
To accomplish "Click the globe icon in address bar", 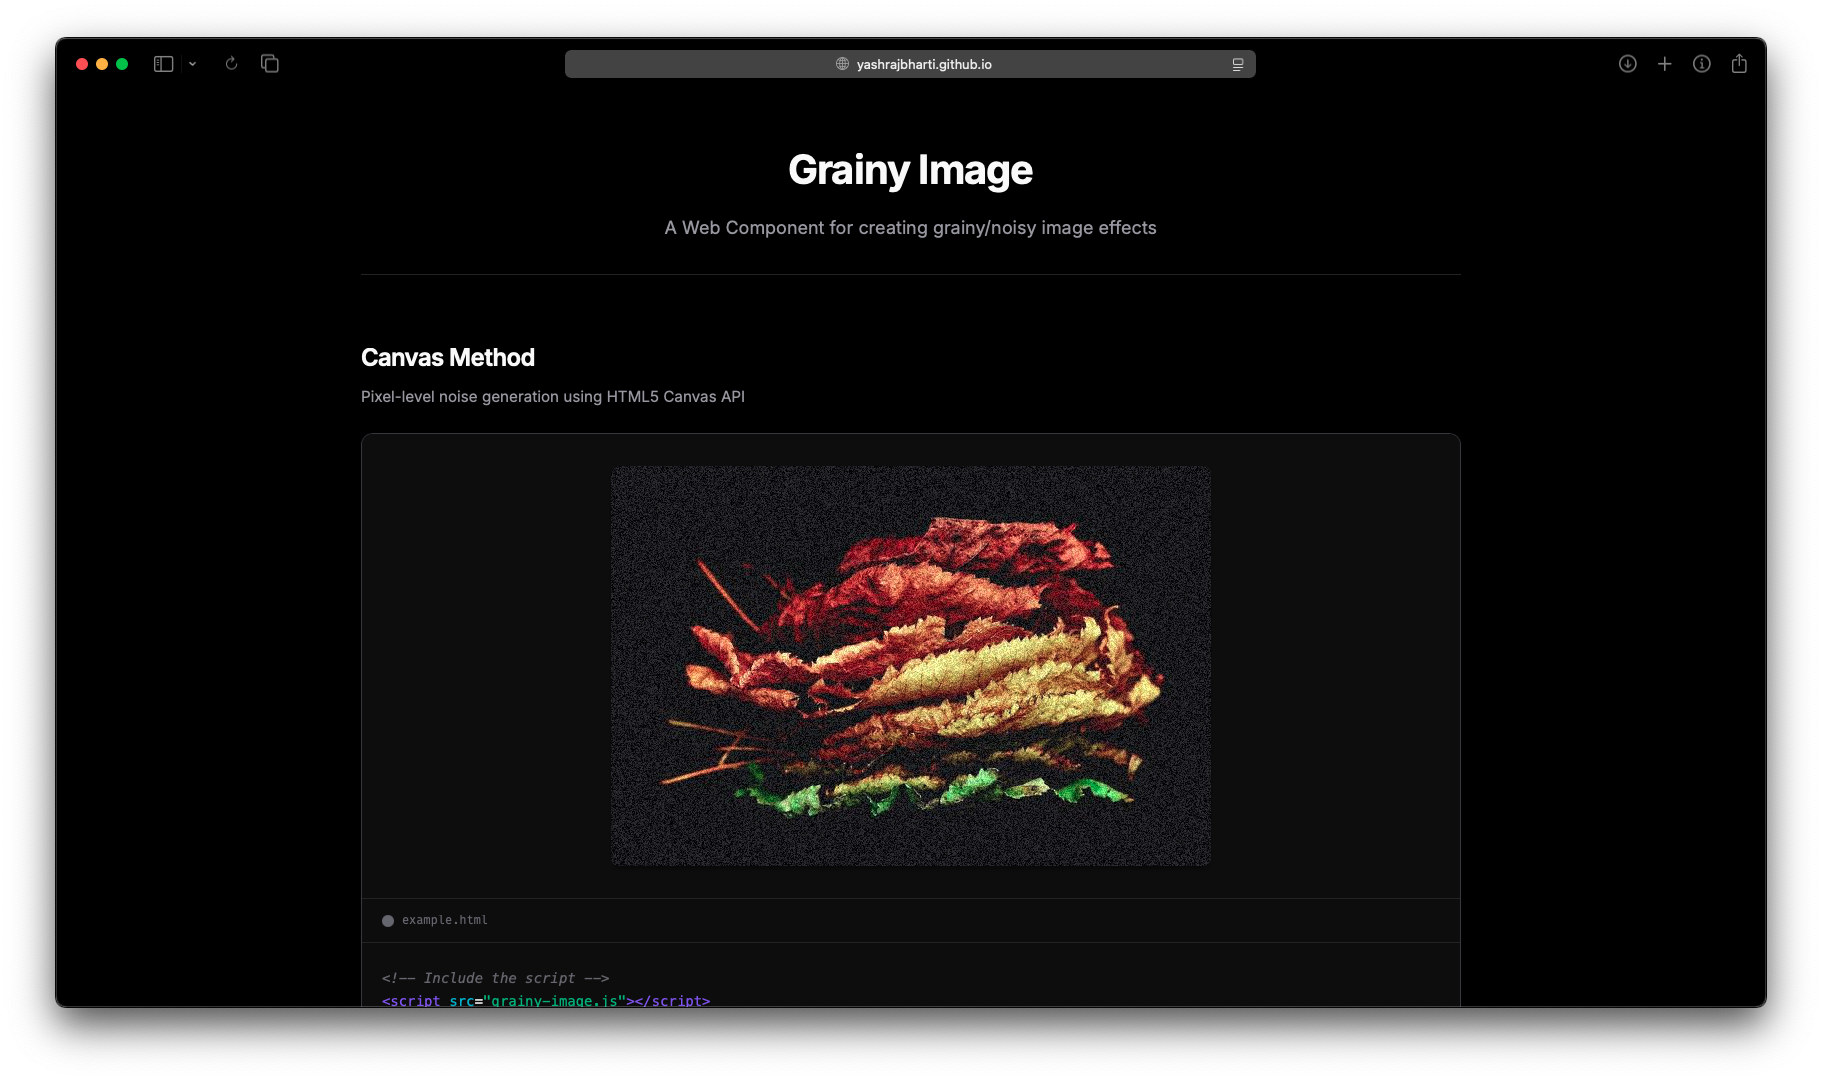I will pyautogui.click(x=842, y=64).
